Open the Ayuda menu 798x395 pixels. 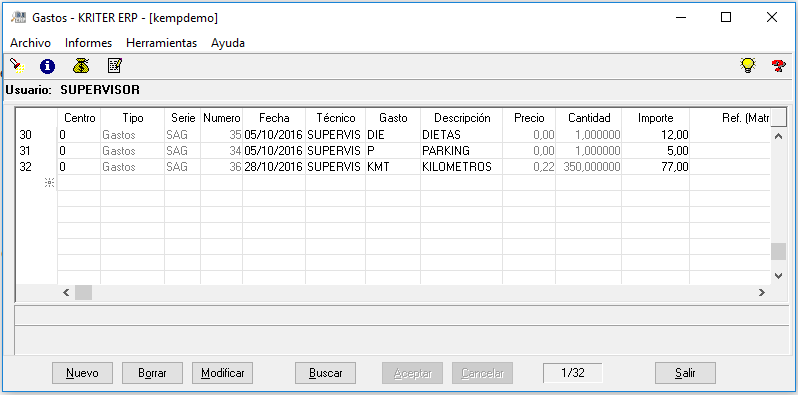[228, 43]
